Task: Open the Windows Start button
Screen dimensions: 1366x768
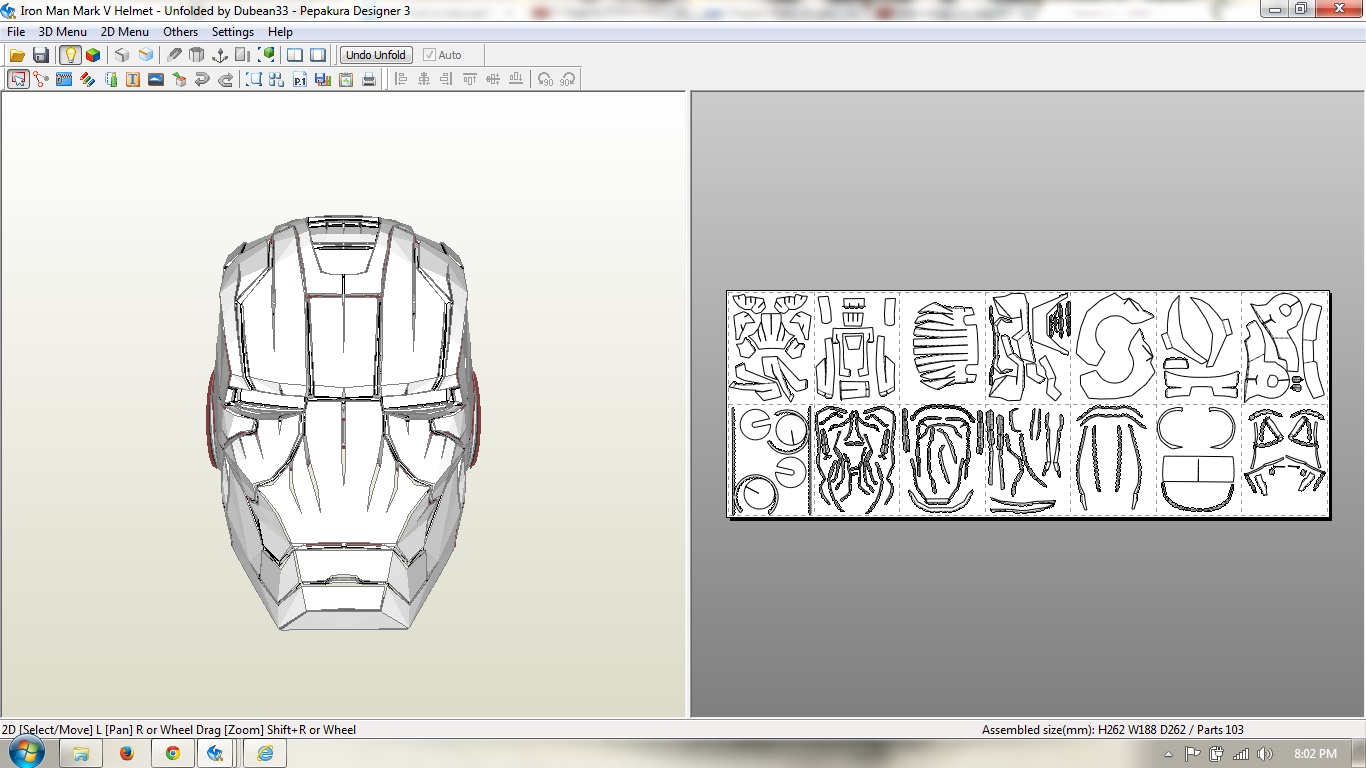Action: (x=26, y=753)
